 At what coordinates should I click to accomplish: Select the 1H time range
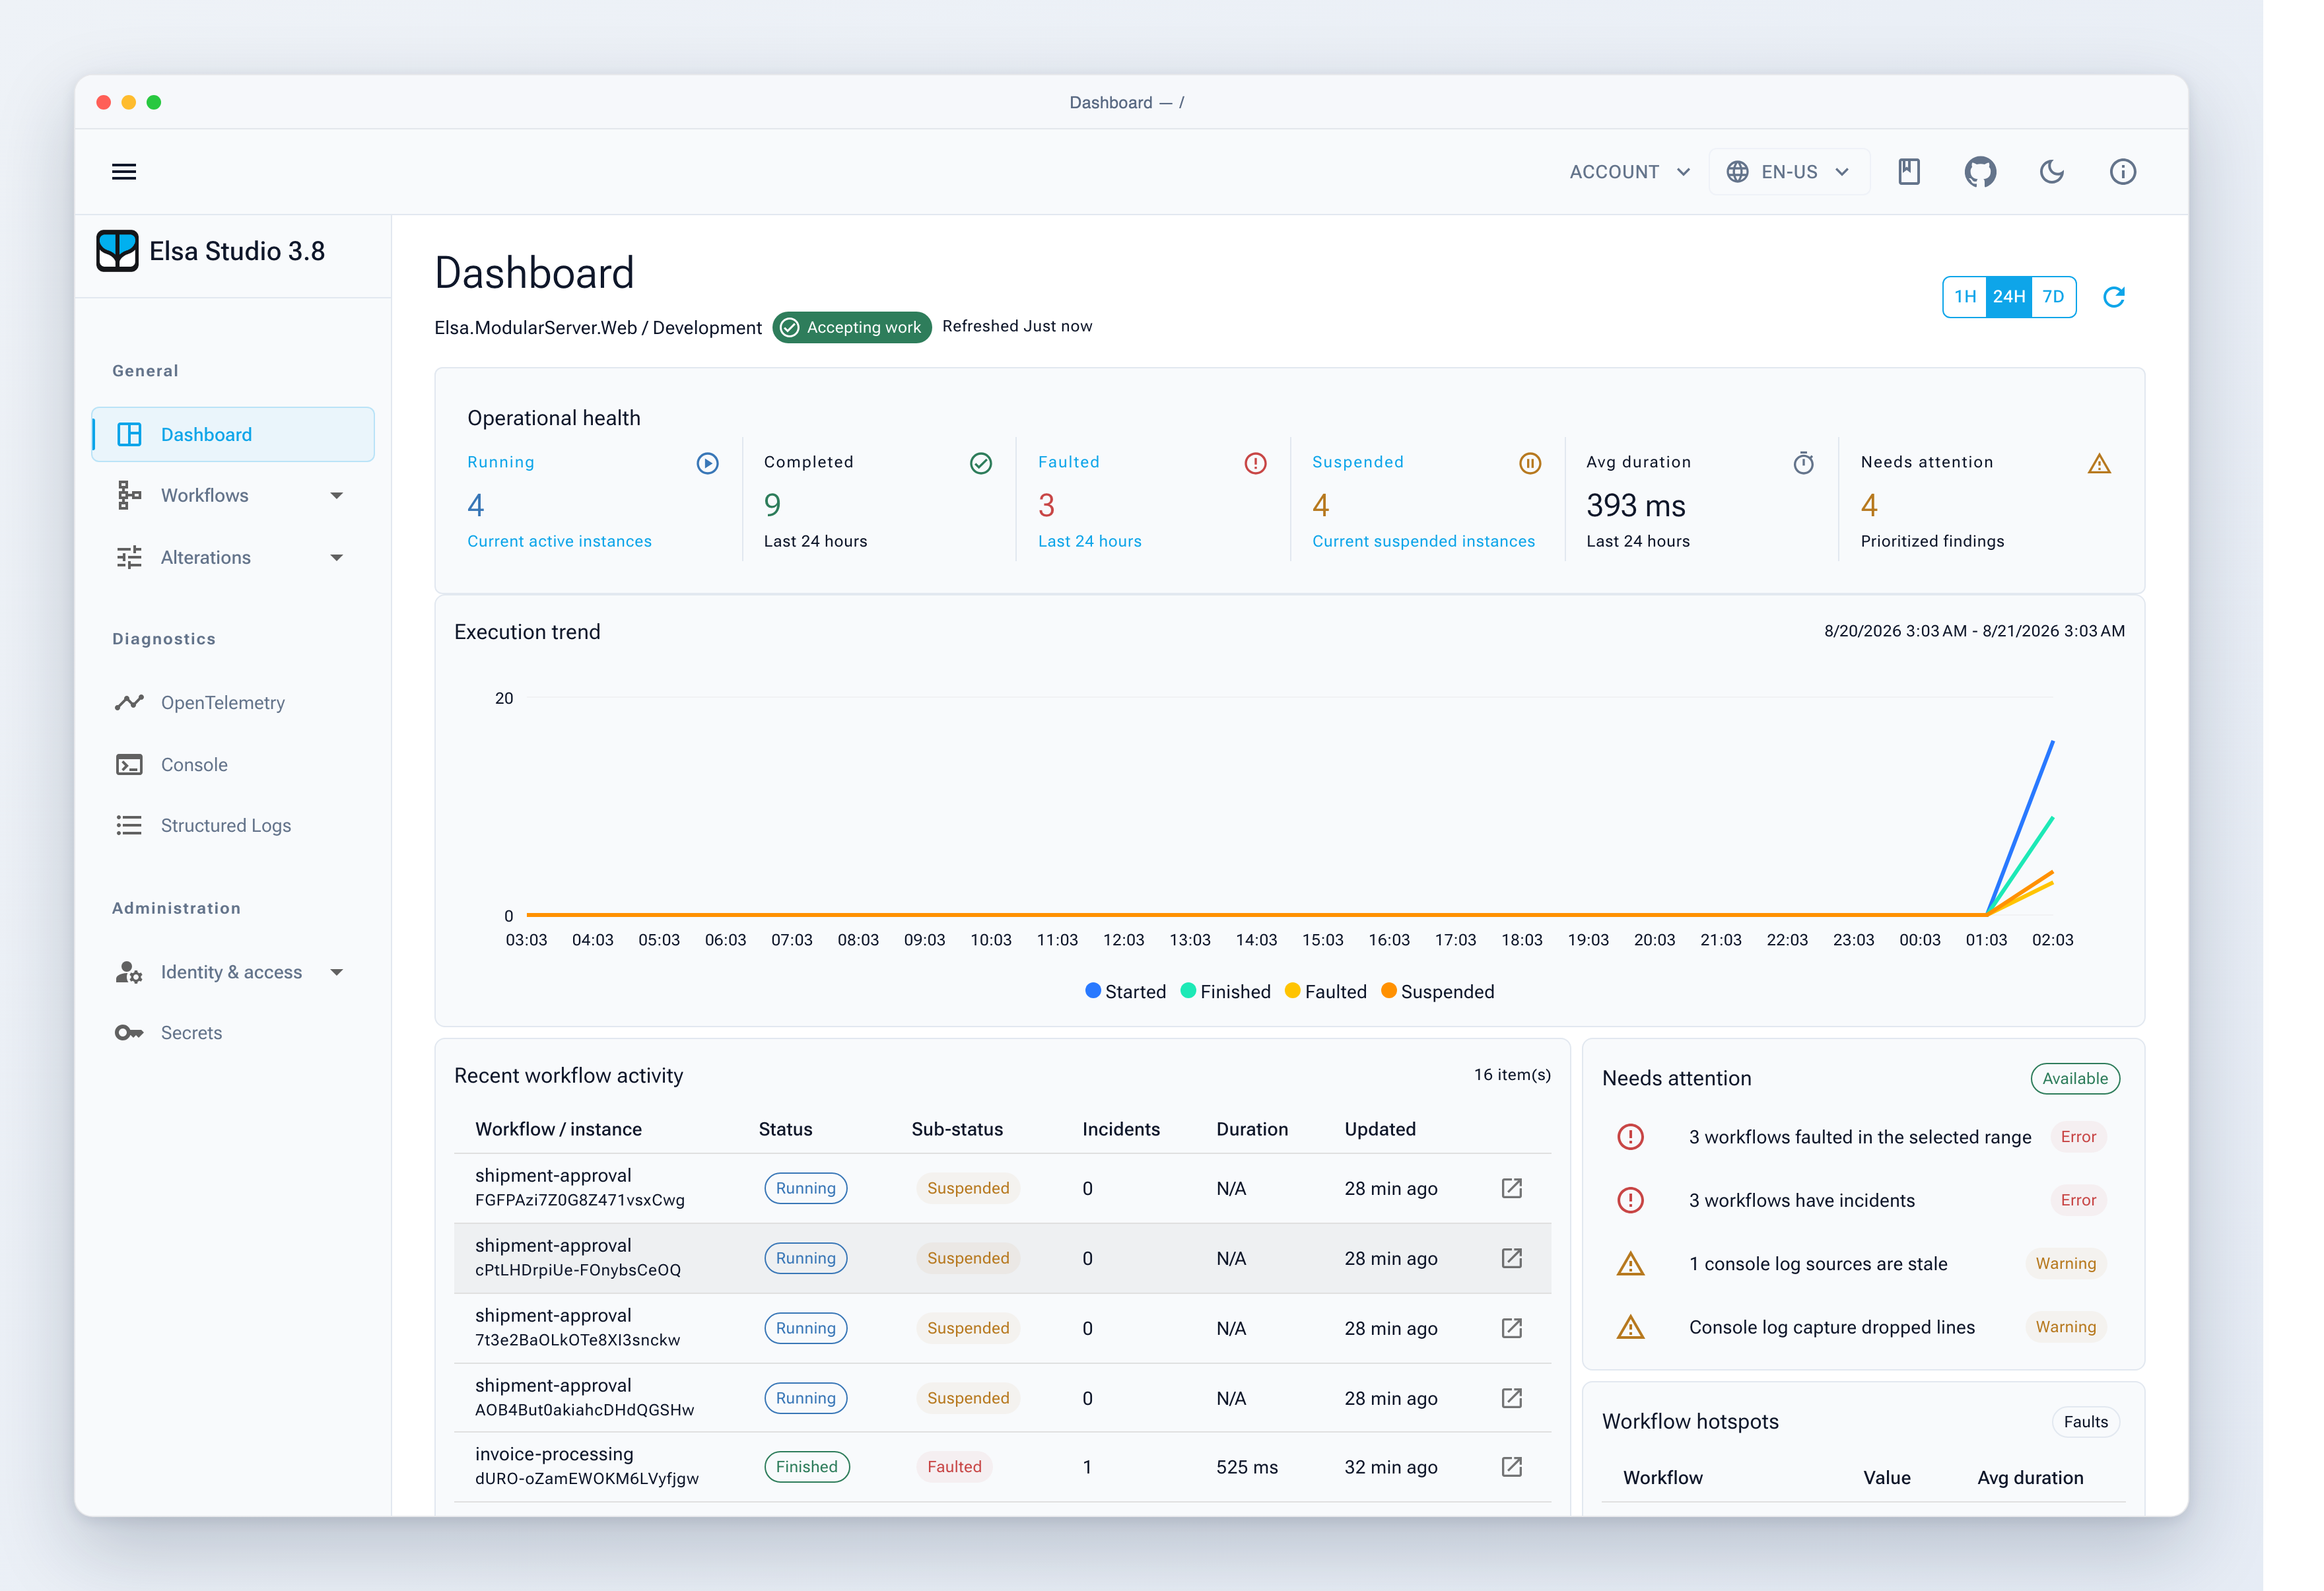pos(1964,297)
